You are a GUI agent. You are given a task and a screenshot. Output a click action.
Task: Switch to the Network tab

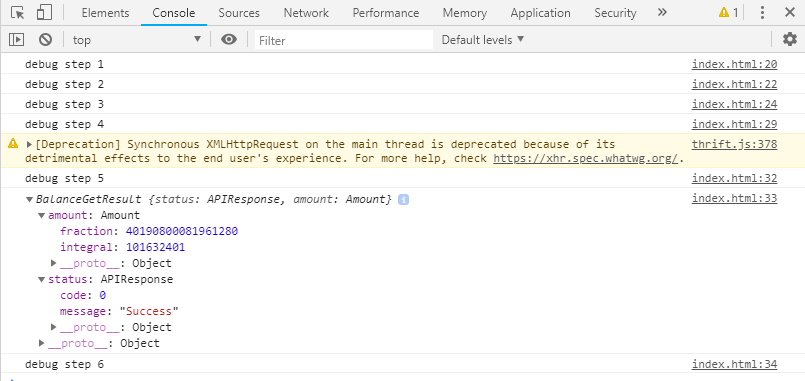pyautogui.click(x=306, y=13)
